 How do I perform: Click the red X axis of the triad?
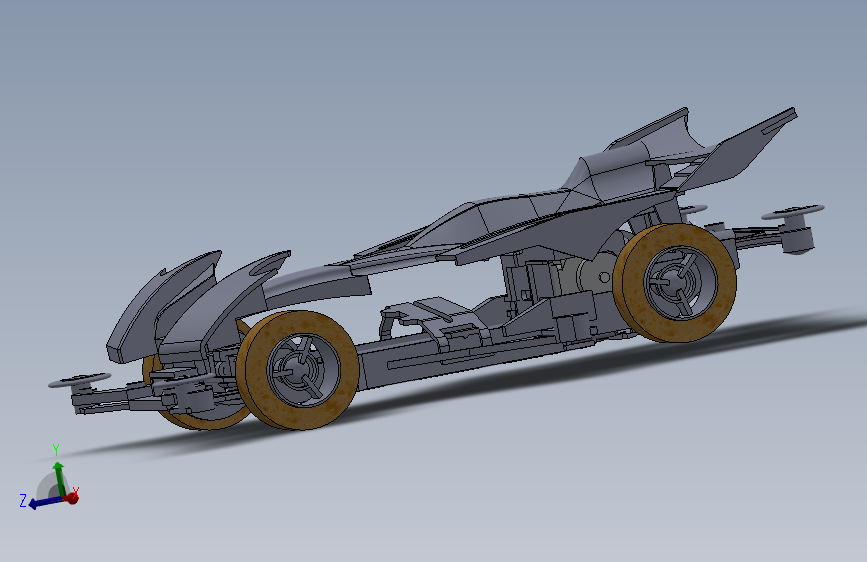coord(72,498)
